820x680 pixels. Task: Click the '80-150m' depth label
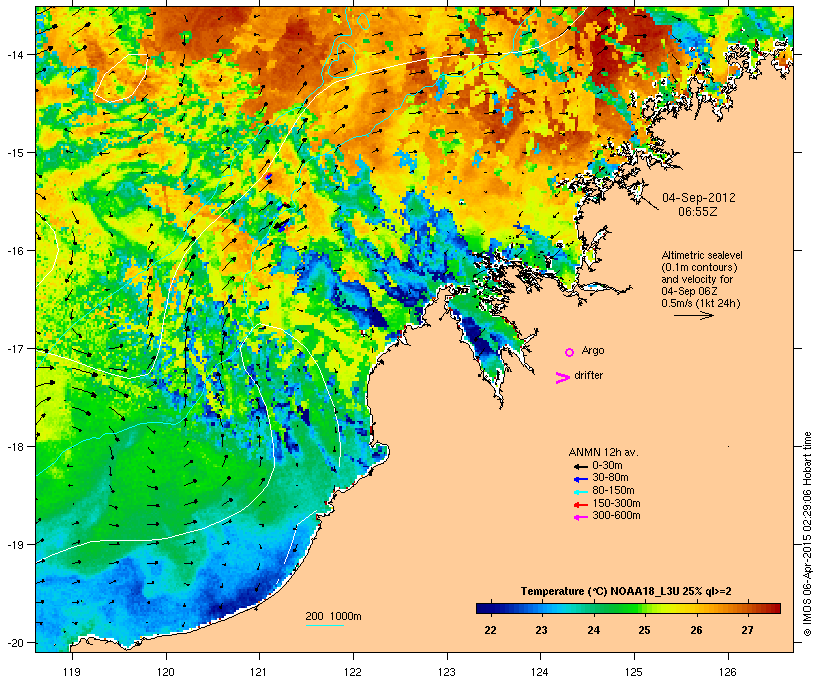click(x=613, y=491)
